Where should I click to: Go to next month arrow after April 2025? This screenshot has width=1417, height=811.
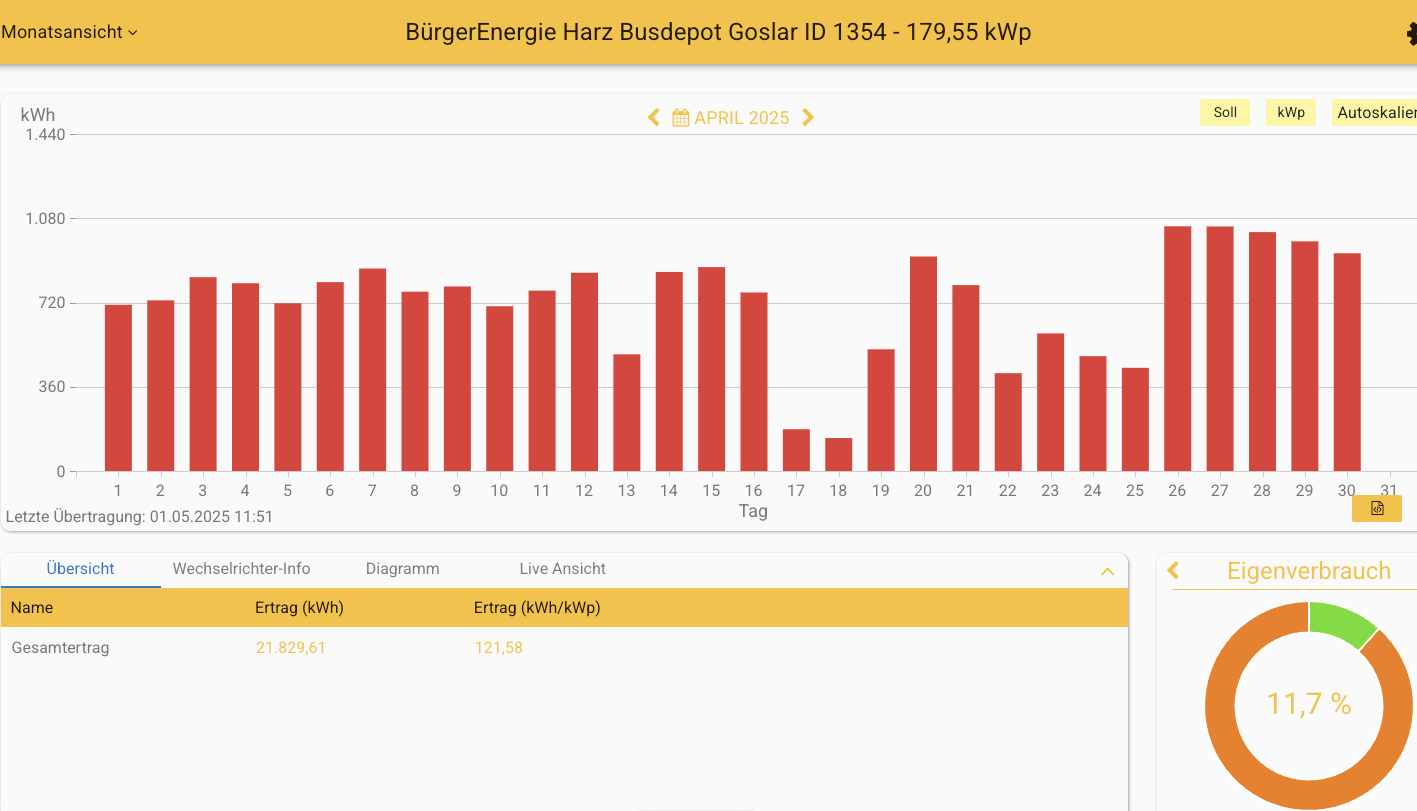pos(808,118)
